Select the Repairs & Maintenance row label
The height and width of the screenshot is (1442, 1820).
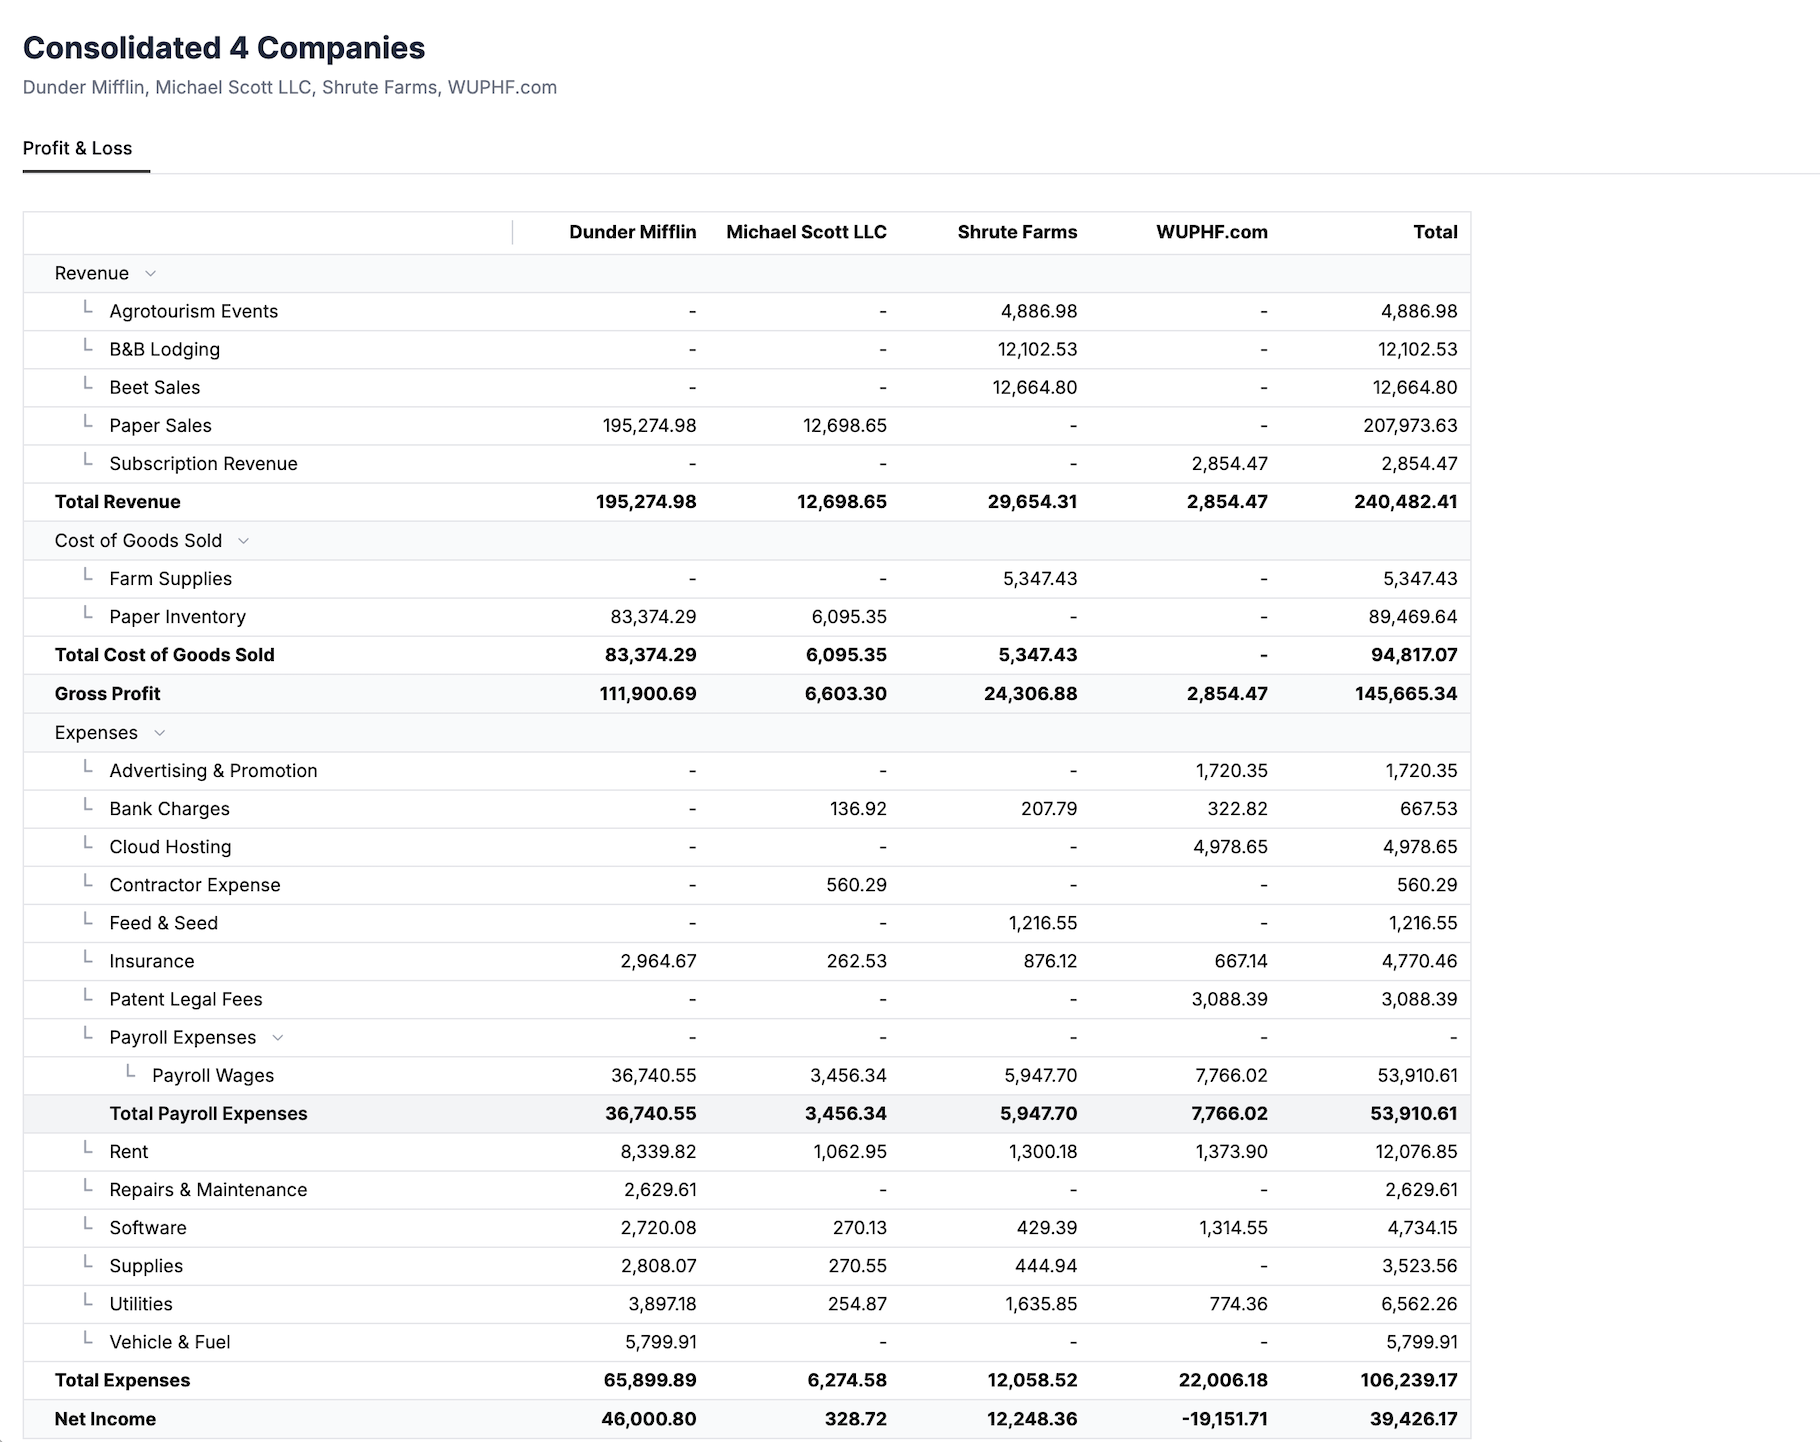209,1190
